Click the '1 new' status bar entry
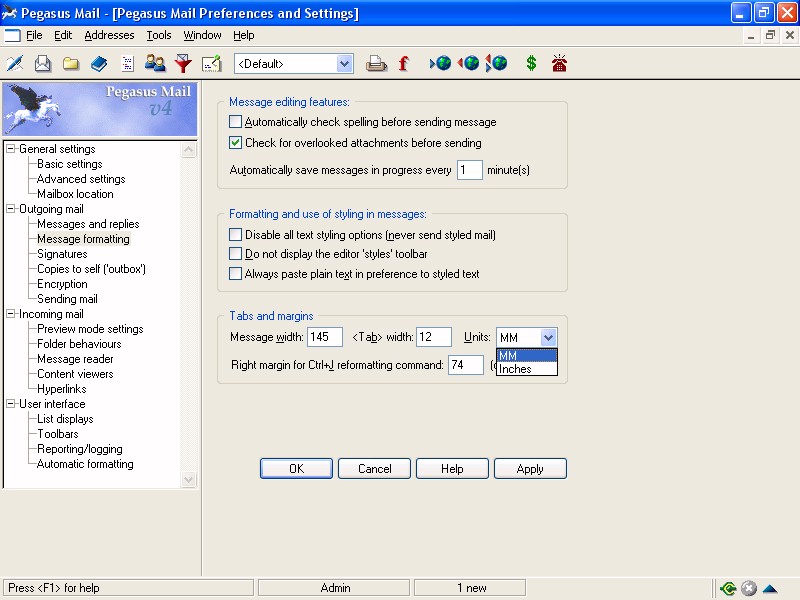 470,588
